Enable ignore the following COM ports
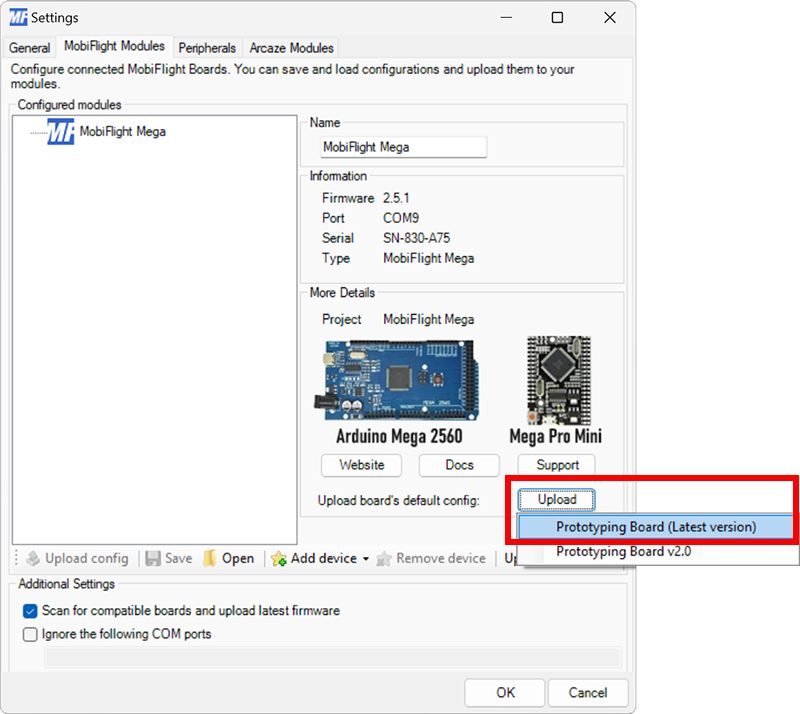The image size is (800, 714). click(29, 634)
